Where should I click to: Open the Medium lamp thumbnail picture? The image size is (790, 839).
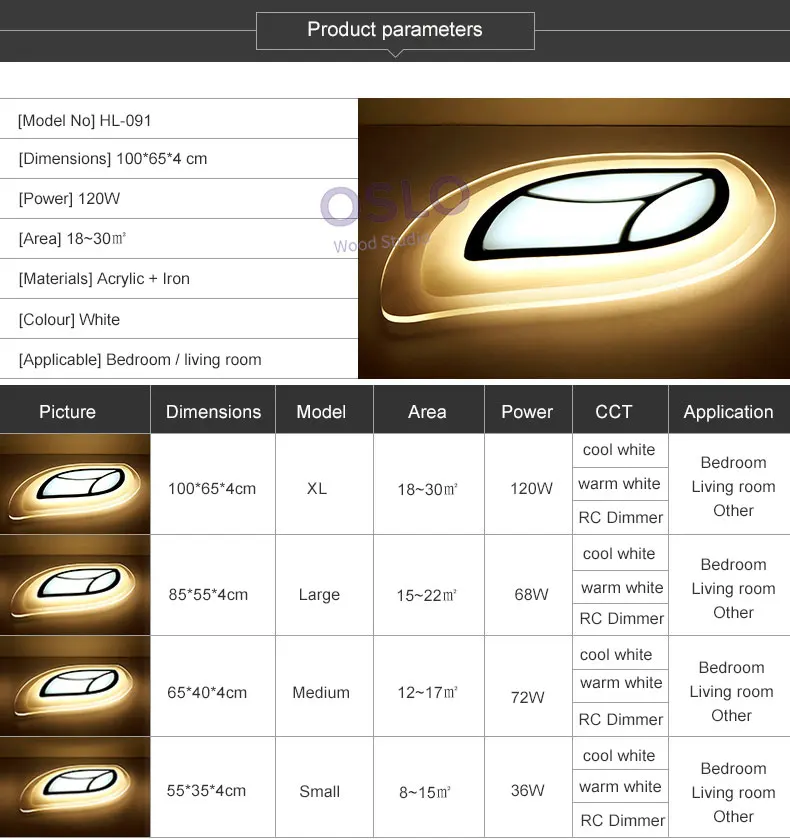pos(75,686)
